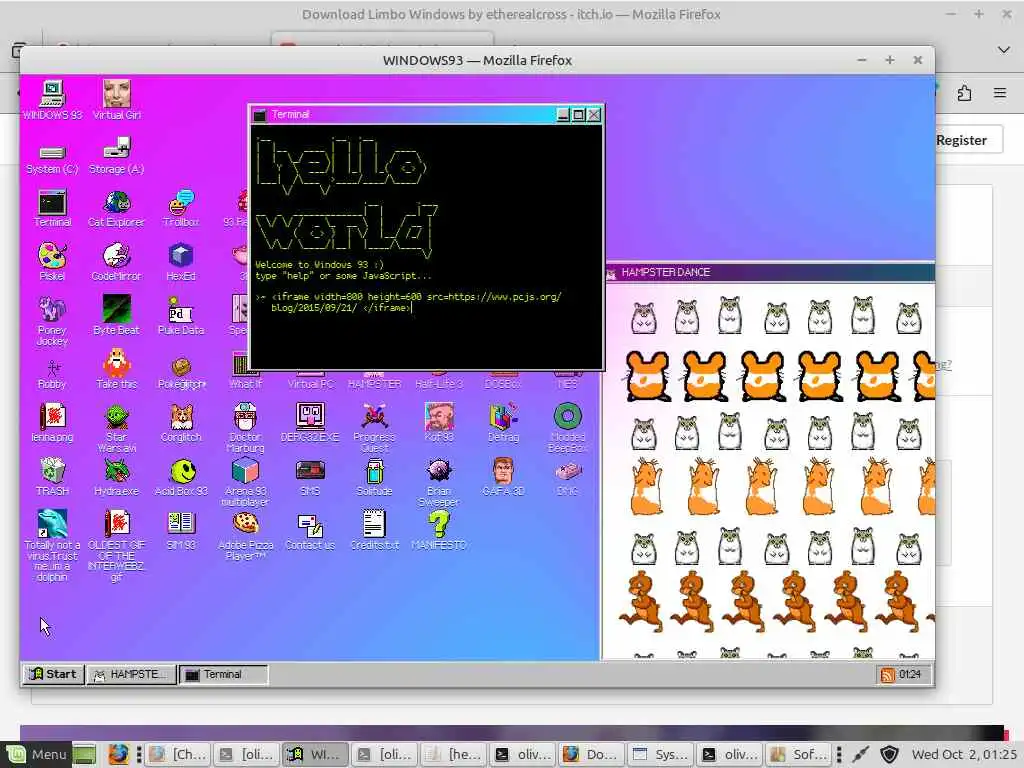Switch to HAMPSTER taskbar button in Windows 93
This screenshot has width=1024, height=768.
tap(132, 674)
